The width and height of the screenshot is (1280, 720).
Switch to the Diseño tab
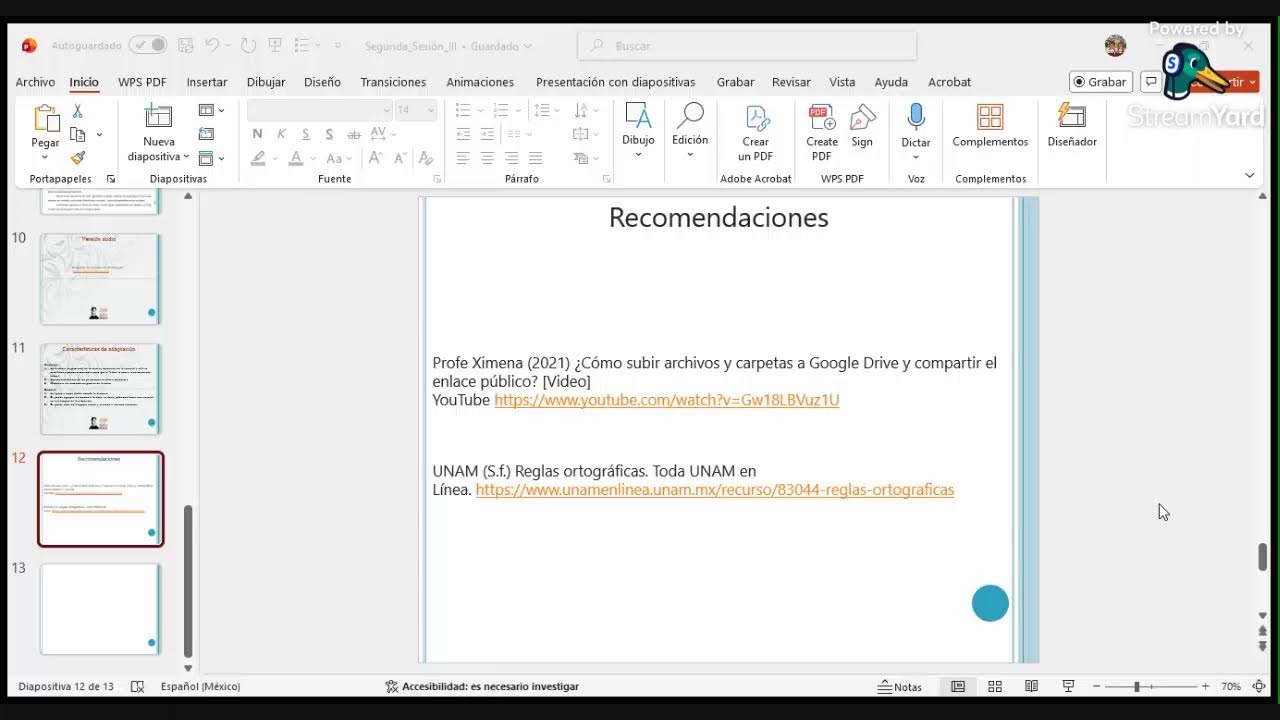[x=322, y=82]
